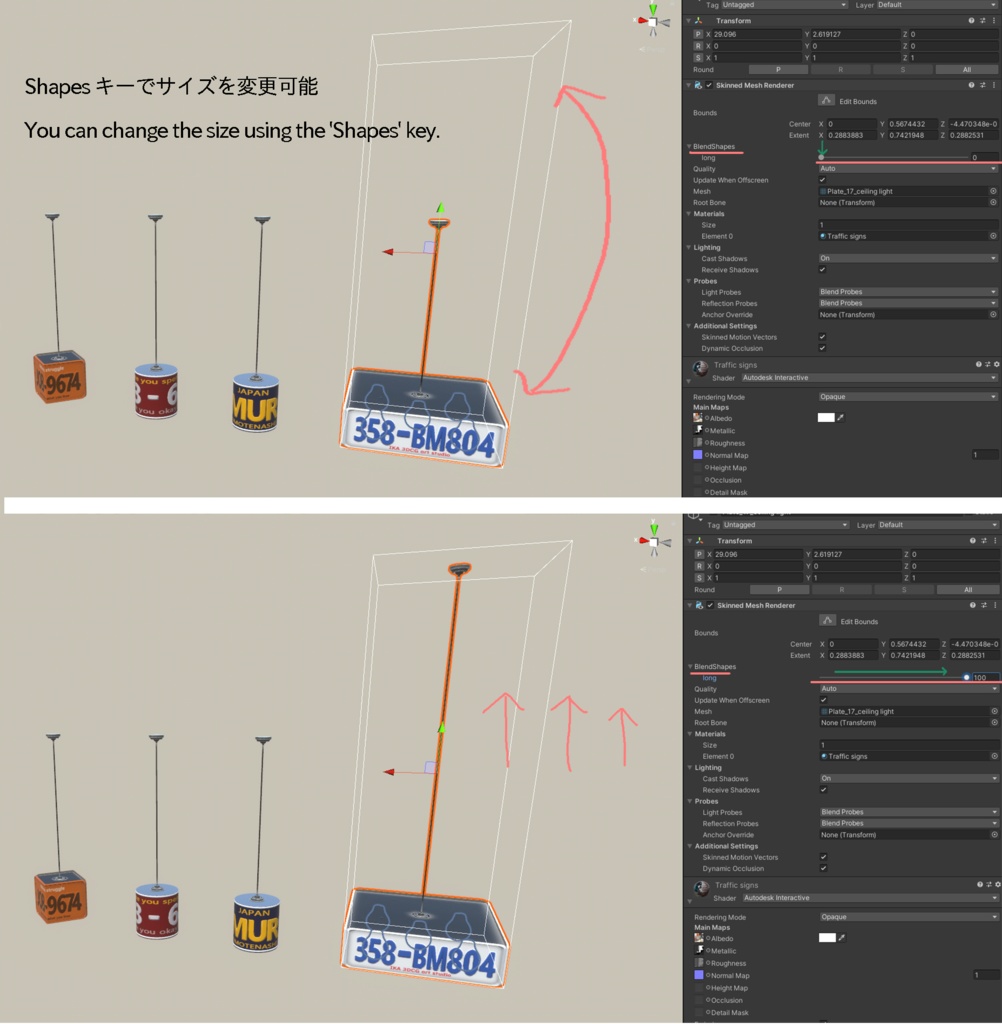Toggle Update When Offscreen checkbox, lower inspector
This screenshot has width=1002, height=1024.
[x=824, y=699]
